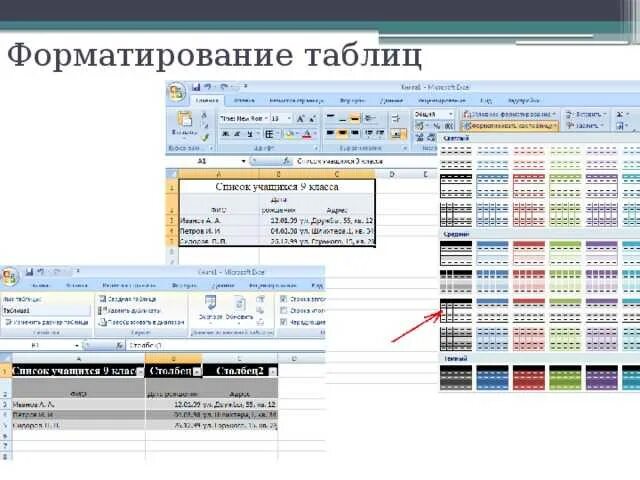
Task: Click the highlighted Center text alignment icon
Action: click(343, 133)
